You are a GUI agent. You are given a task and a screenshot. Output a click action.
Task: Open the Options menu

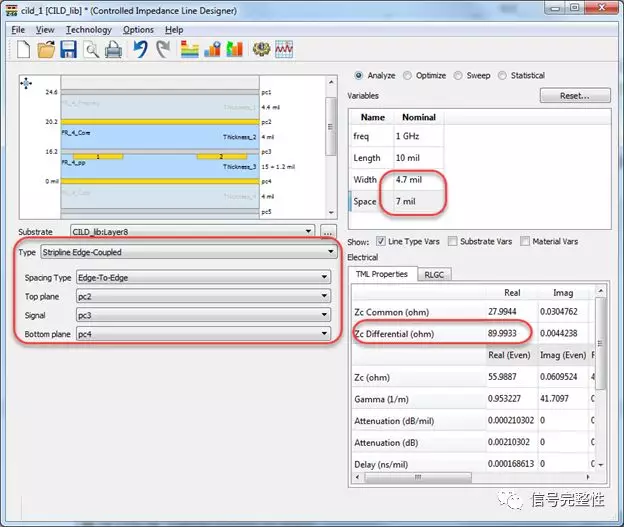(x=138, y=30)
